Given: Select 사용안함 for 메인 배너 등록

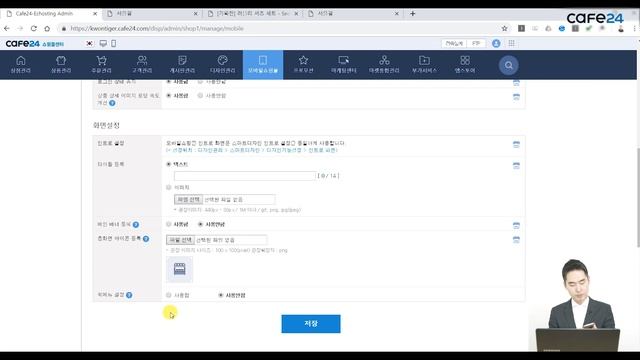Looking at the screenshot, I should 200,224.
